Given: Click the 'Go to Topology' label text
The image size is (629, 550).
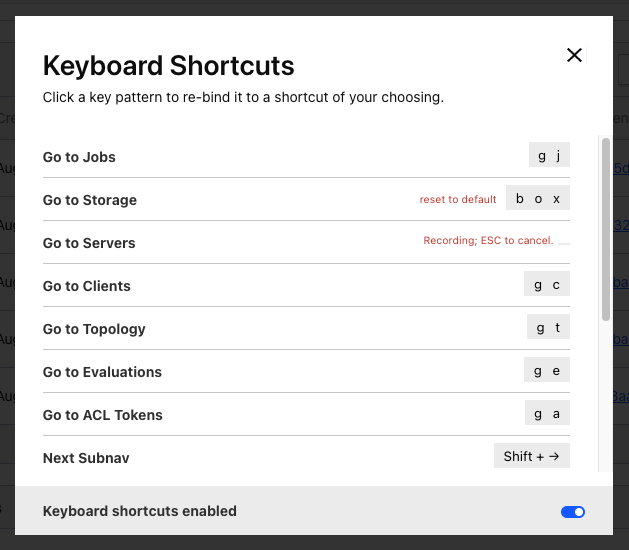Looking at the screenshot, I should [94, 329].
